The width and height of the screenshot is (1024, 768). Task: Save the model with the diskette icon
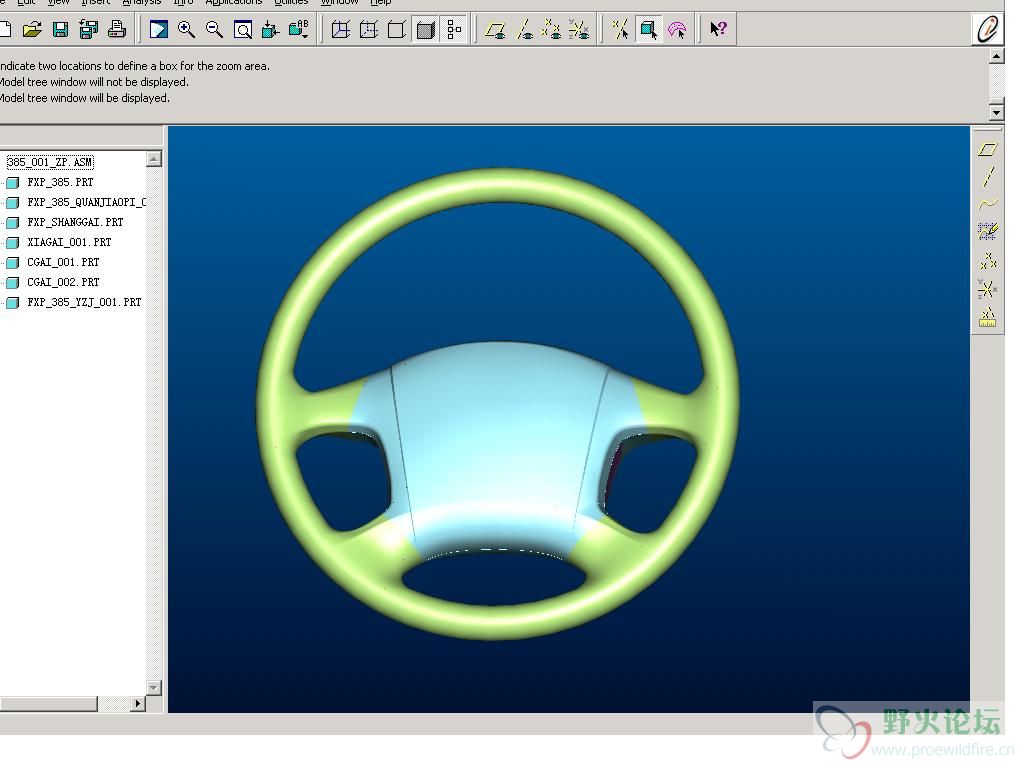tap(60, 29)
